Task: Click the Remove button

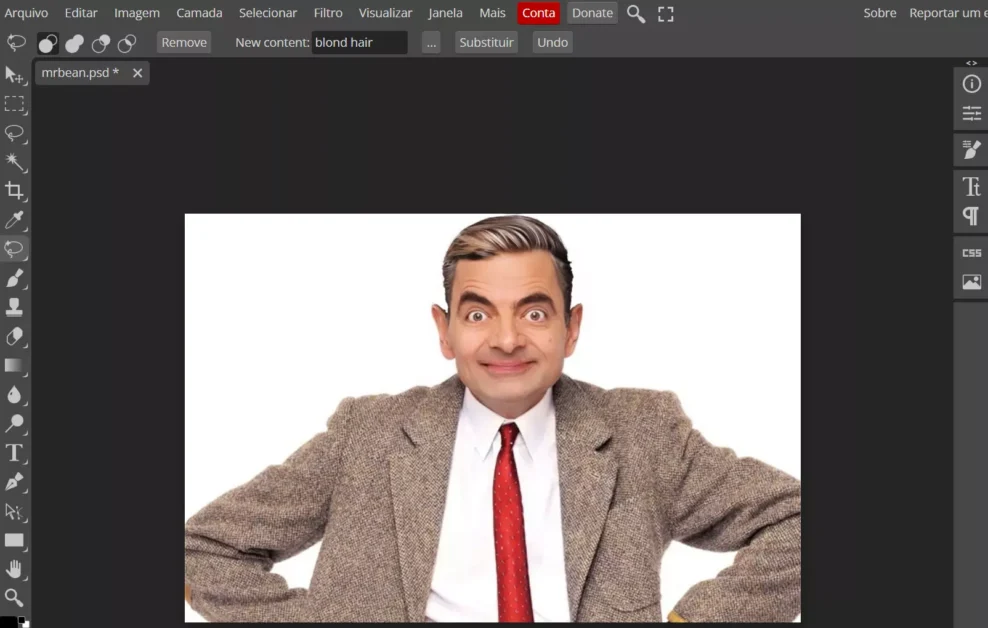Action: [x=184, y=42]
